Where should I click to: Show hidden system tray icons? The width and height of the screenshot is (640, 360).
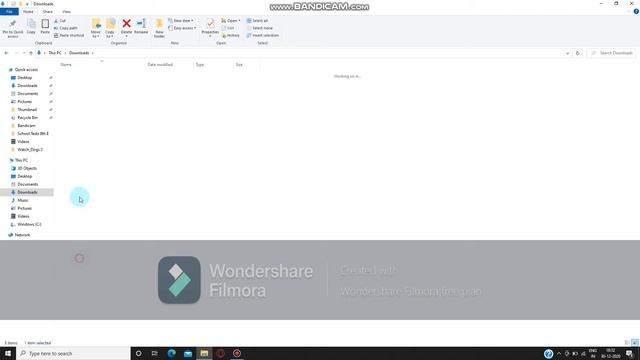tap(559, 353)
